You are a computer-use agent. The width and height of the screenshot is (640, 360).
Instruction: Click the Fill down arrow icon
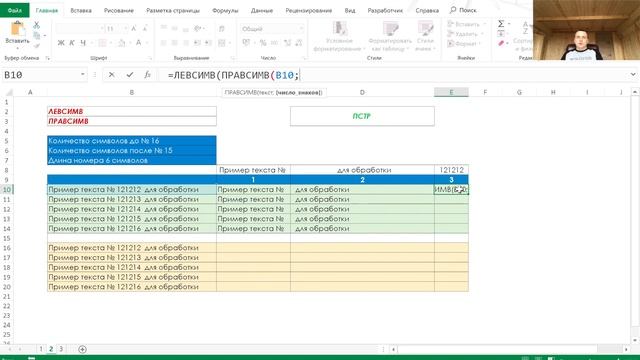tap(501, 33)
